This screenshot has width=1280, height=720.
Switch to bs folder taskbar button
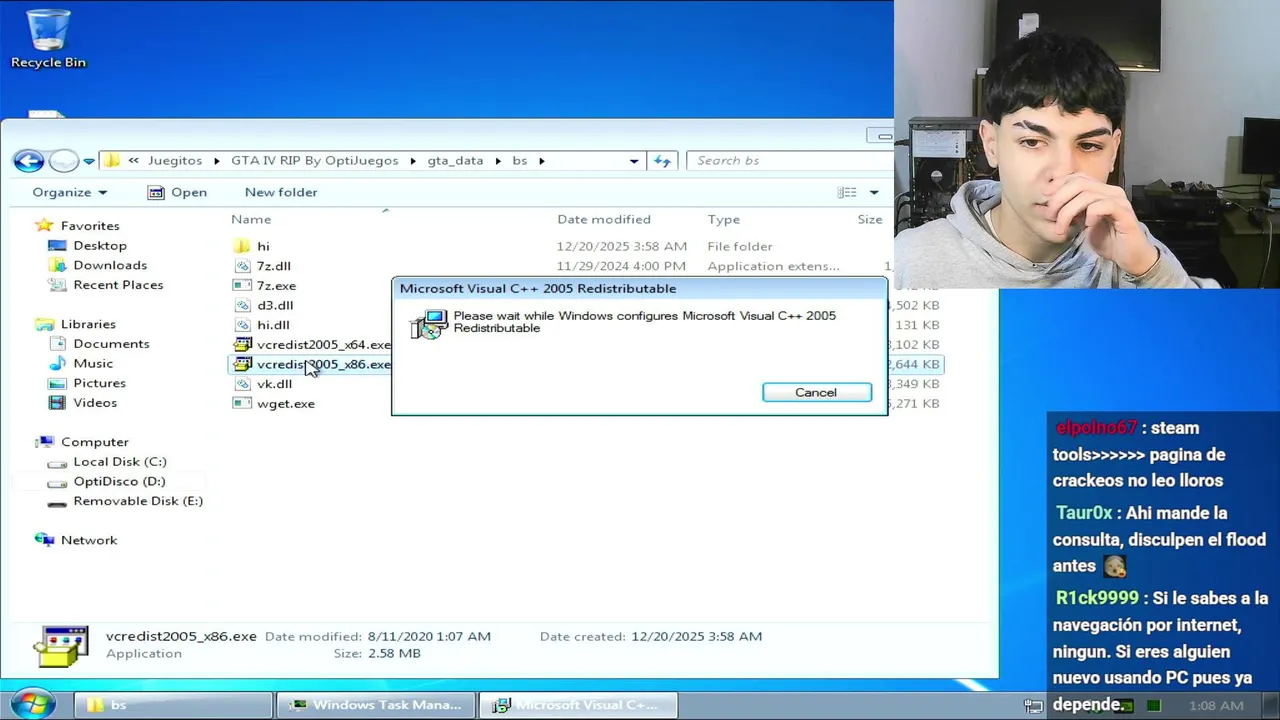(x=173, y=705)
